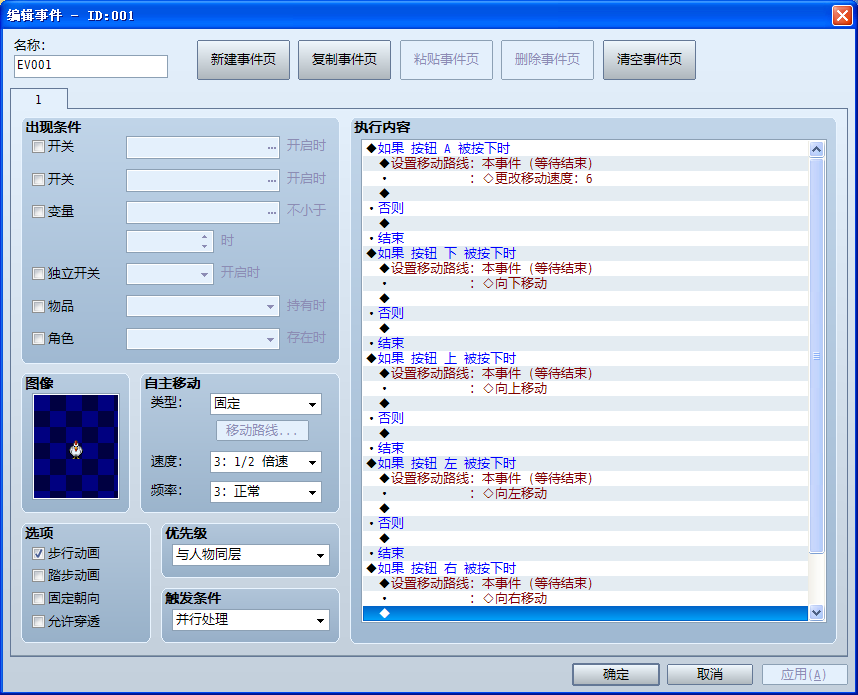Check the 允许穿透 option

[x=38, y=622]
